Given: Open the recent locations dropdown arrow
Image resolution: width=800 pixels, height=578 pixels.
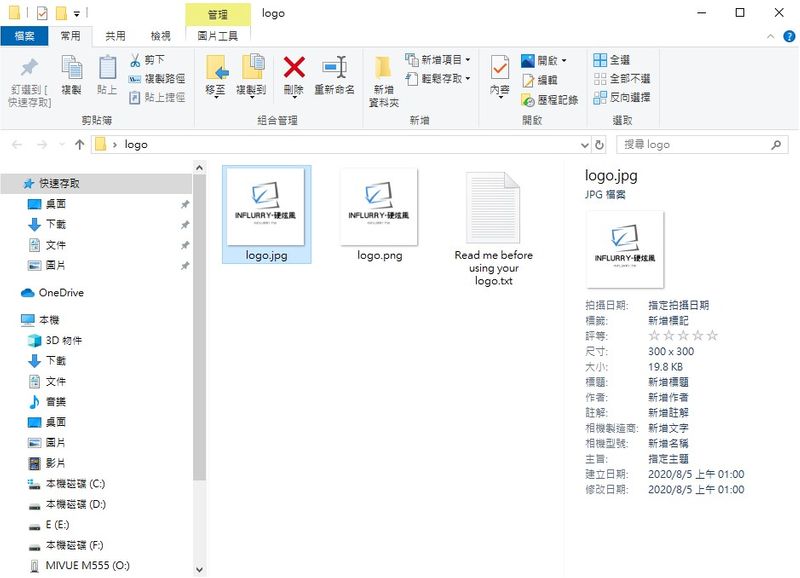Looking at the screenshot, I should click(x=62, y=145).
